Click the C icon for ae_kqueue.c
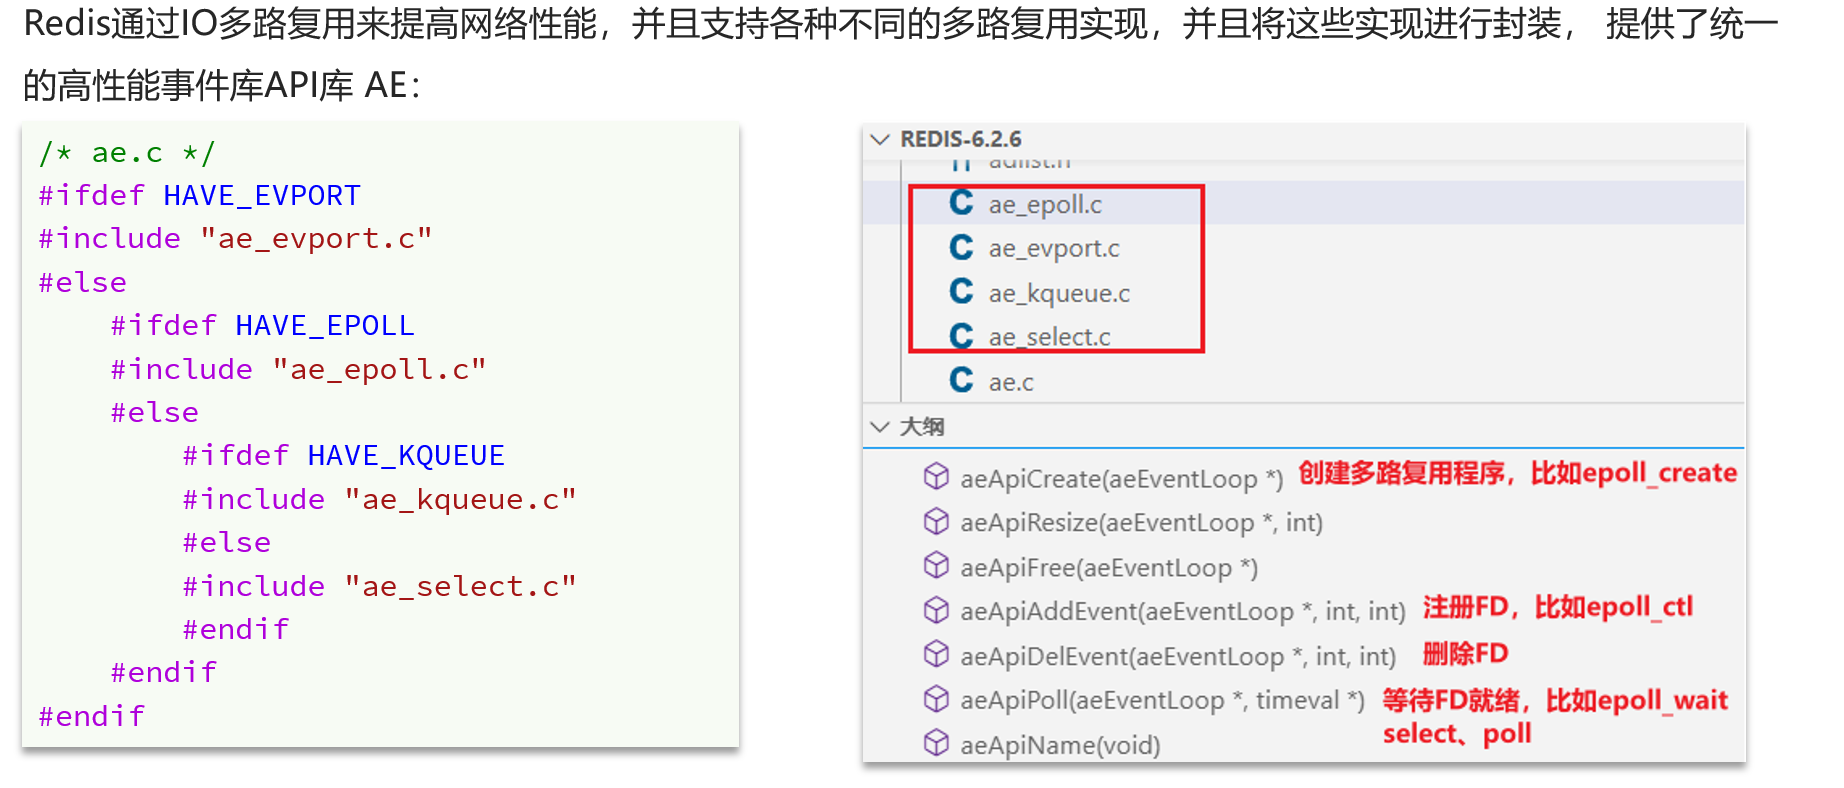This screenshot has height=788, width=1844. pyautogui.click(x=961, y=291)
